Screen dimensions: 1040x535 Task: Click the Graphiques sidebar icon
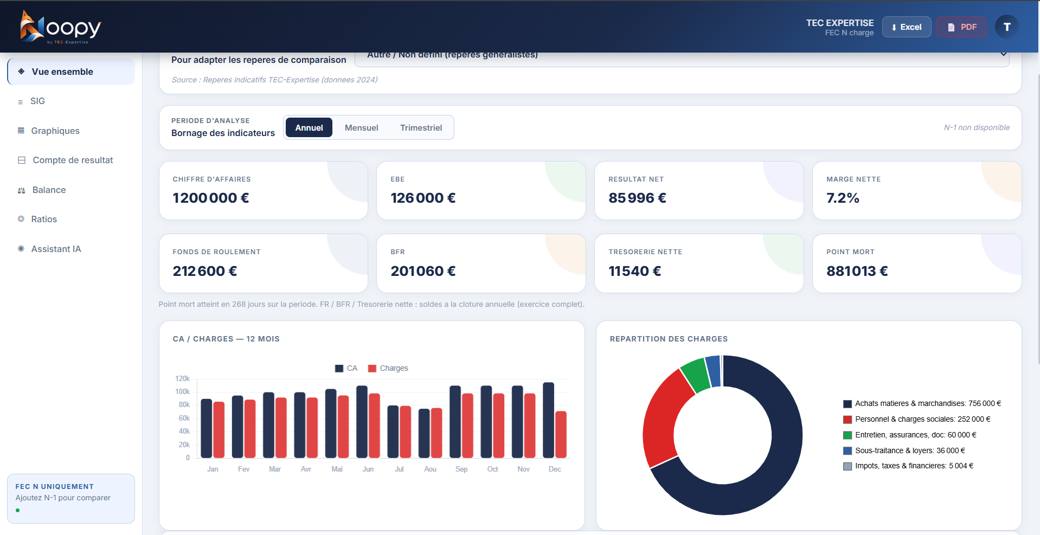(21, 131)
